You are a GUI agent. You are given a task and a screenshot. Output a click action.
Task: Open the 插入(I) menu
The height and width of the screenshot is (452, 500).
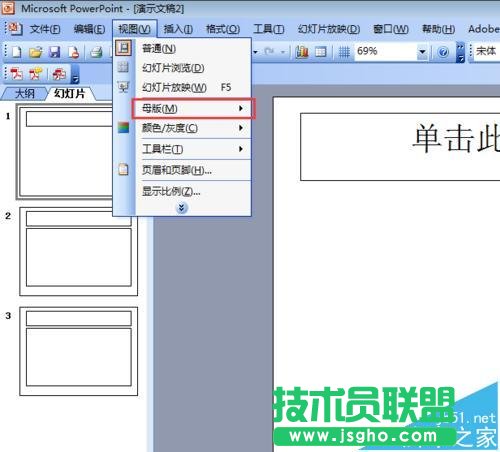tap(178, 29)
